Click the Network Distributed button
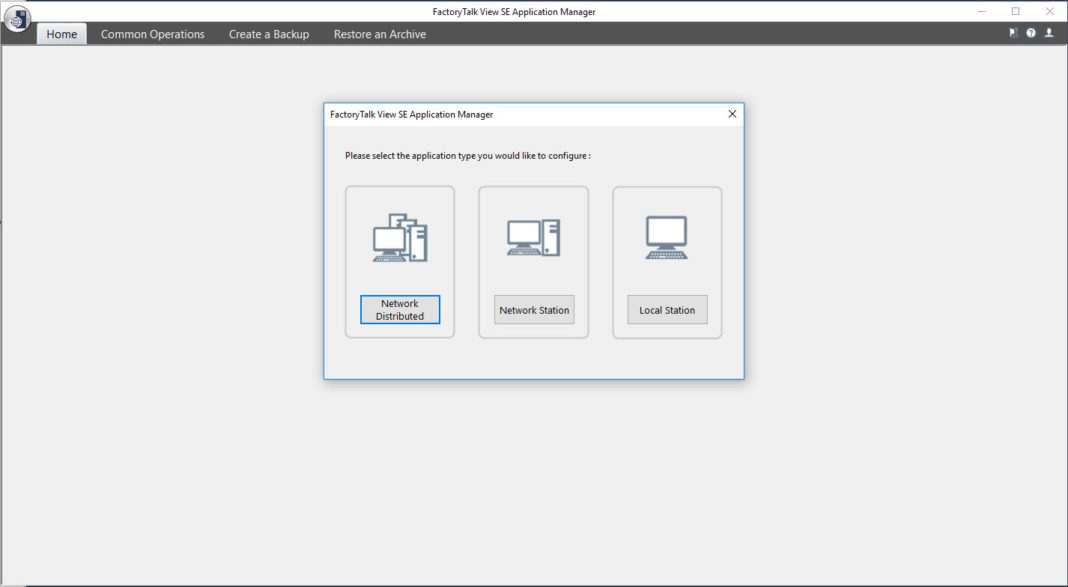This screenshot has width=1068, height=587. pyautogui.click(x=399, y=309)
